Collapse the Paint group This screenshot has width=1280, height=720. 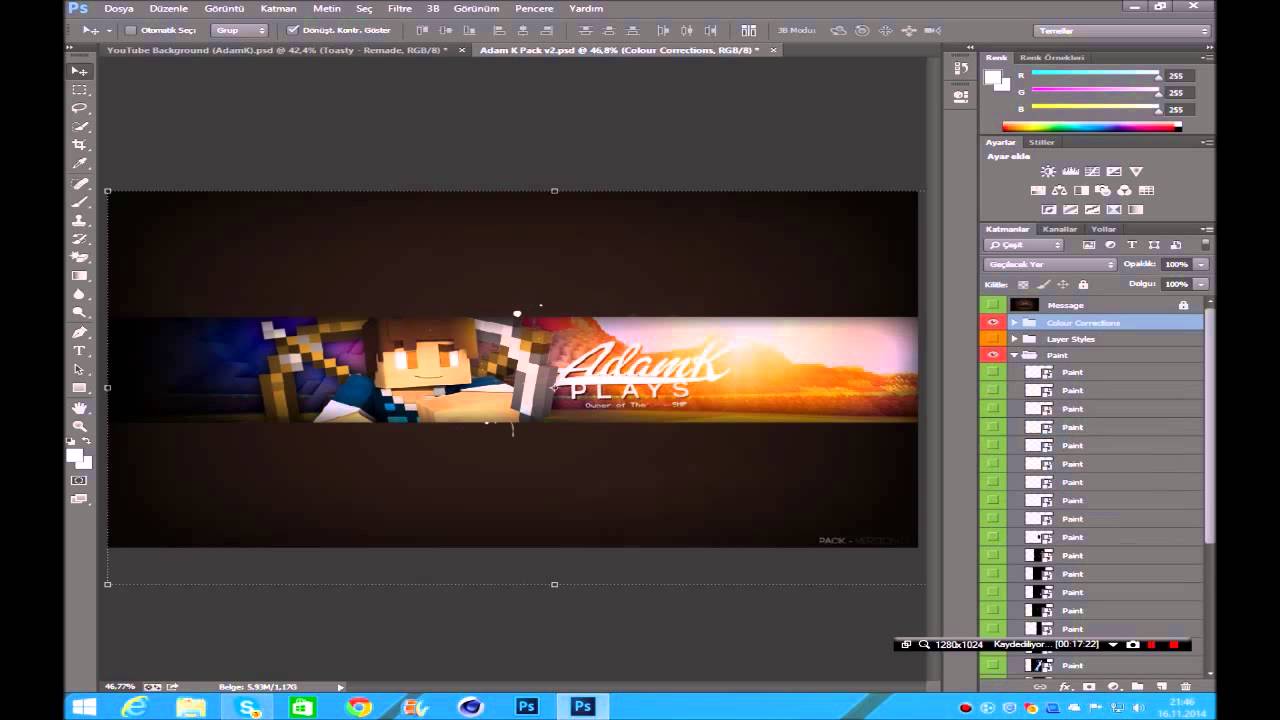coord(1014,355)
